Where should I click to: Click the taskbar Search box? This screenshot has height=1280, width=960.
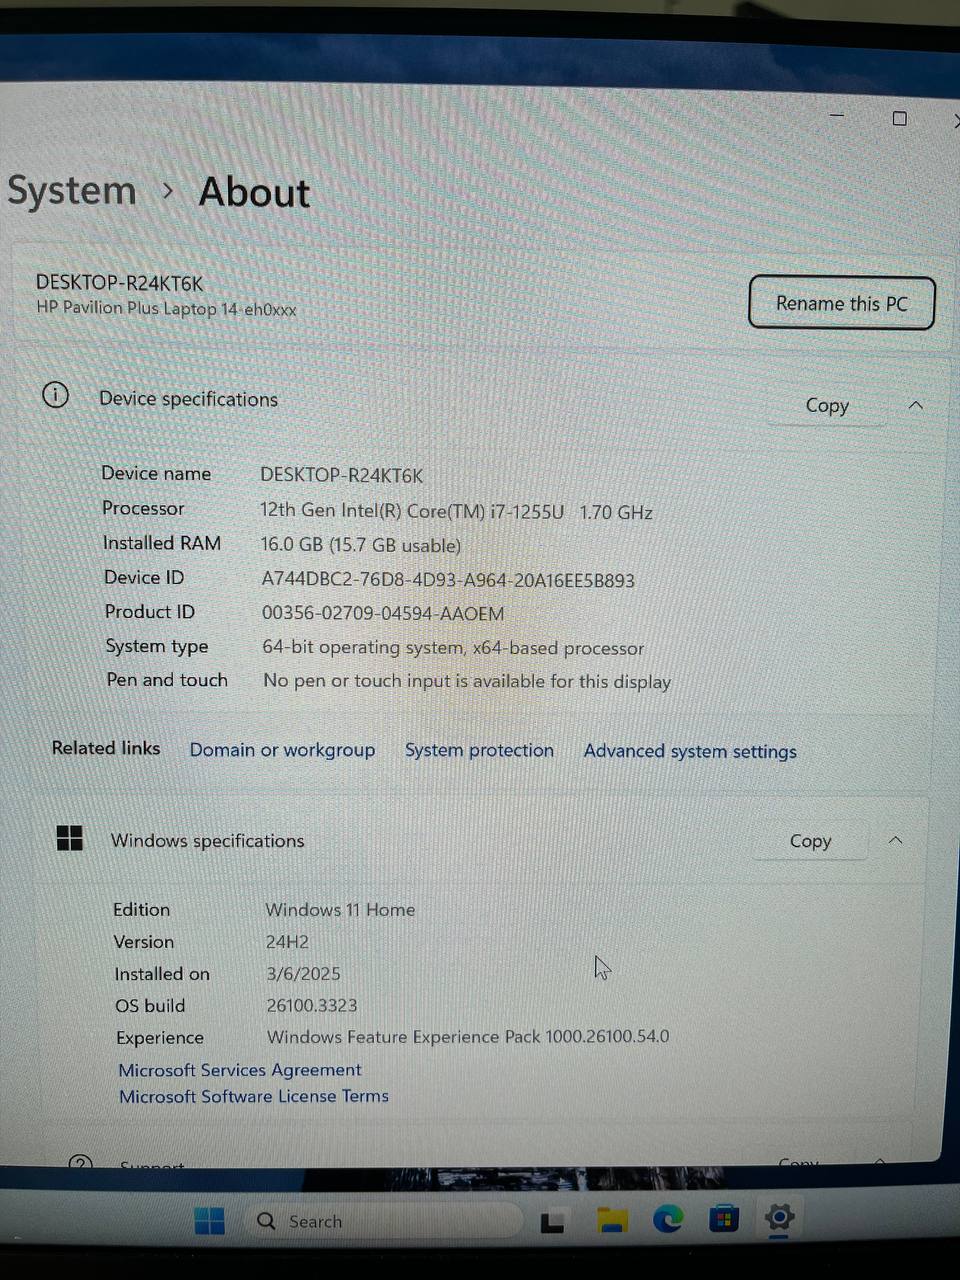point(382,1221)
